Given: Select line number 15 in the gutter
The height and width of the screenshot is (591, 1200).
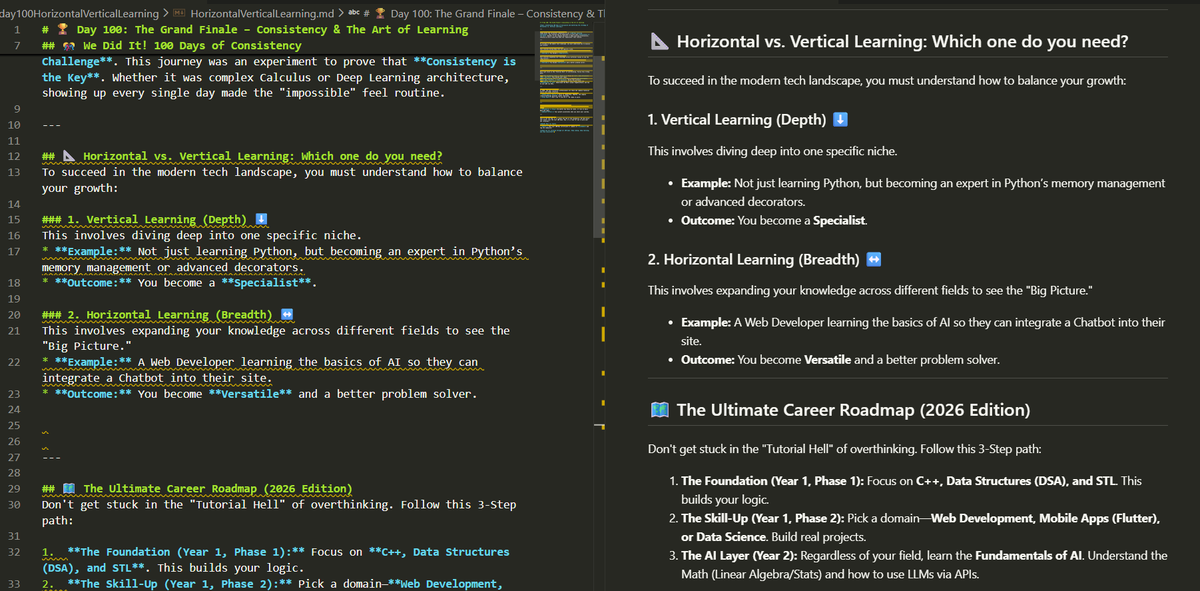Looking at the screenshot, I should [x=14, y=219].
